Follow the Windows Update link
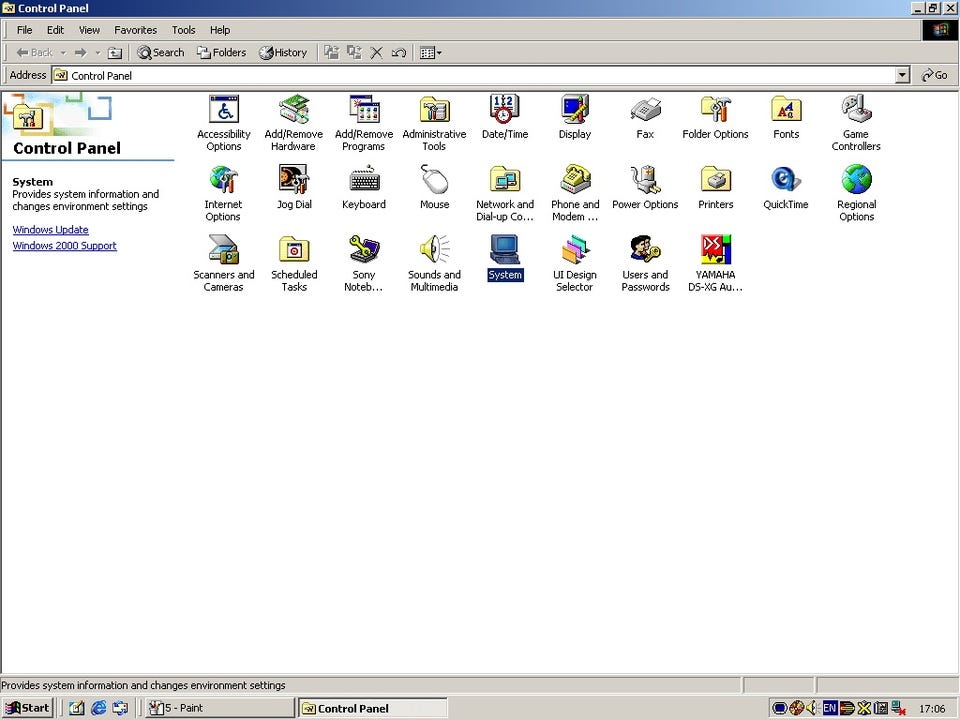 (x=50, y=230)
